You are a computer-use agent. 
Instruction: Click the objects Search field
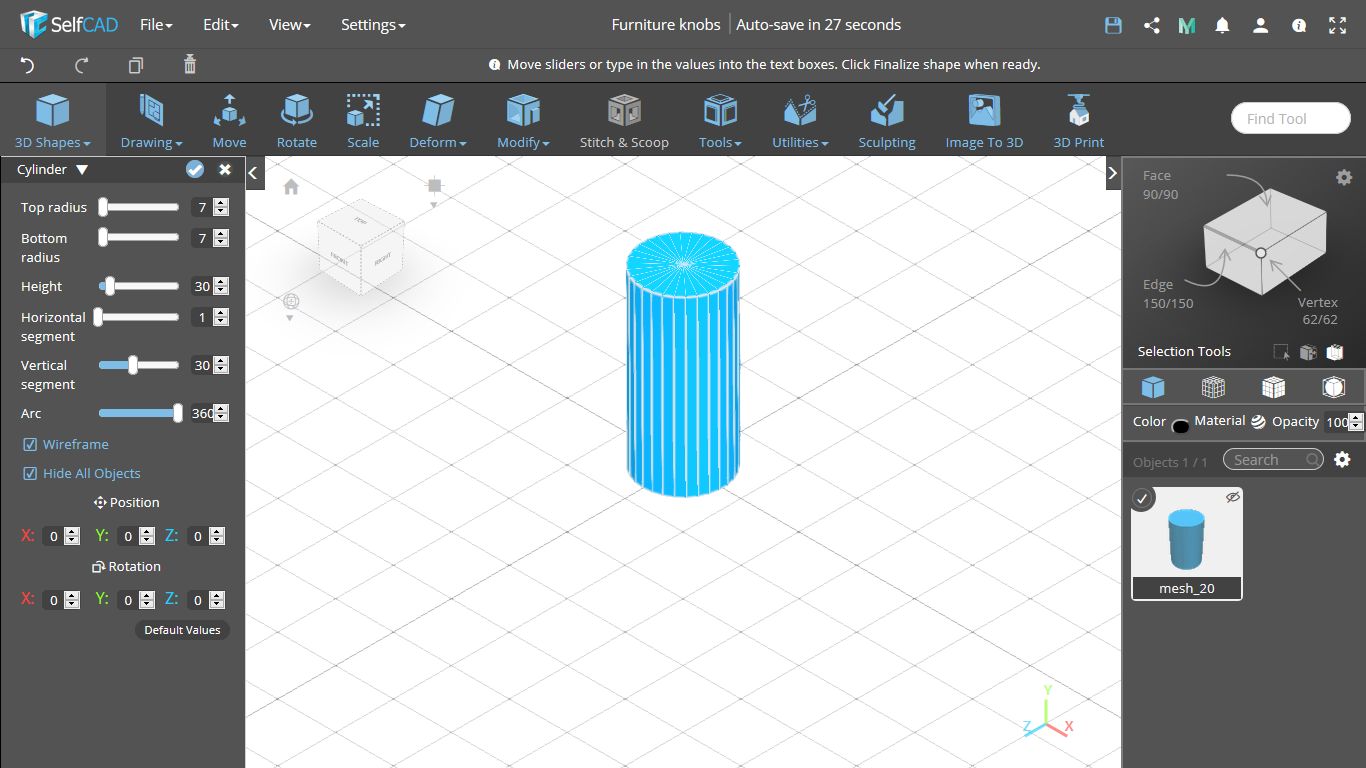click(x=1273, y=459)
